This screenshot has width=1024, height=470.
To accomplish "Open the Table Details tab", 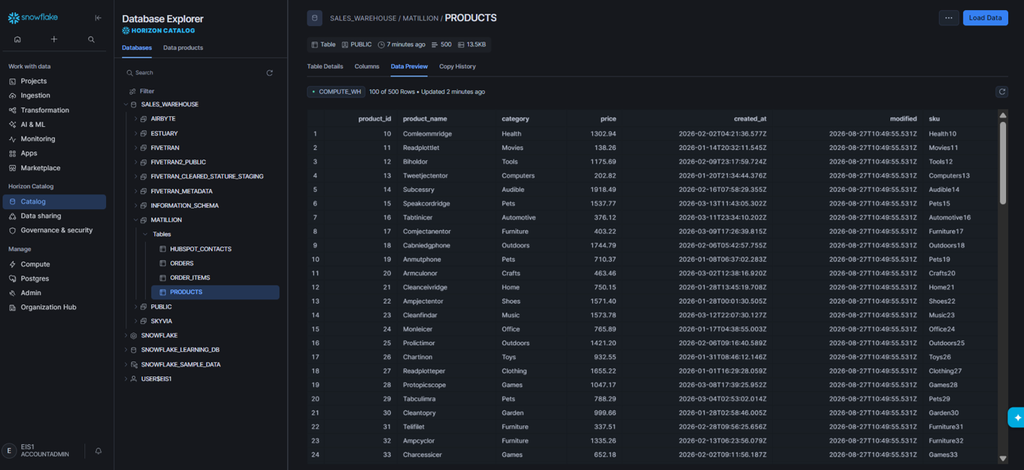I will tap(325, 67).
